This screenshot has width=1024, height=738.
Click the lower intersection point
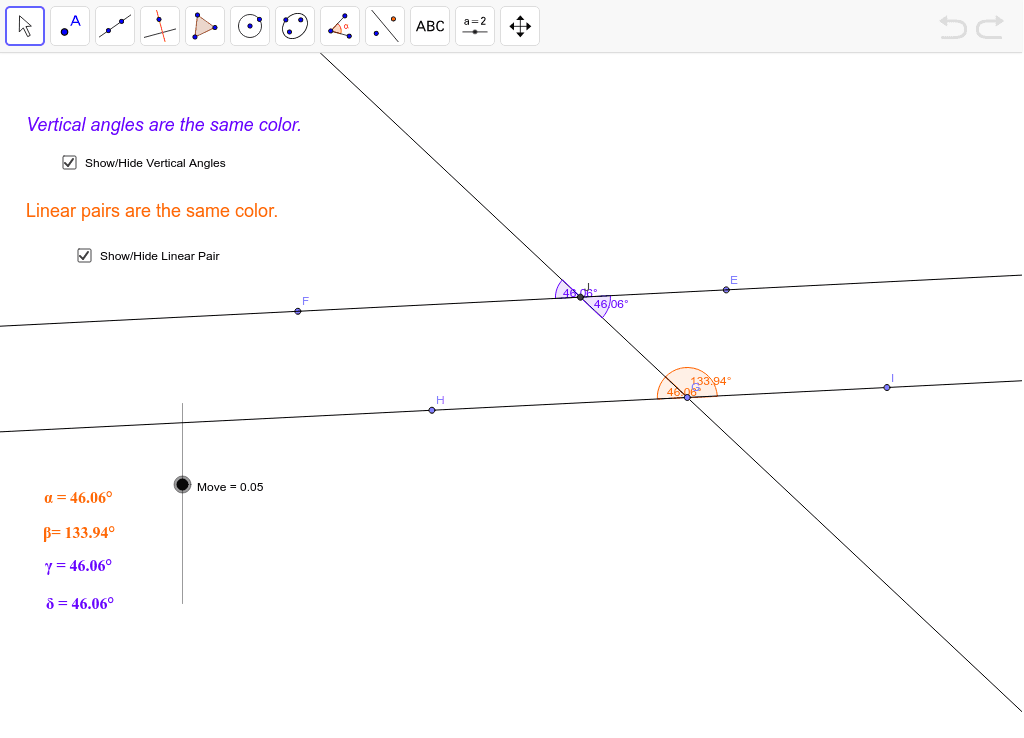click(x=687, y=397)
